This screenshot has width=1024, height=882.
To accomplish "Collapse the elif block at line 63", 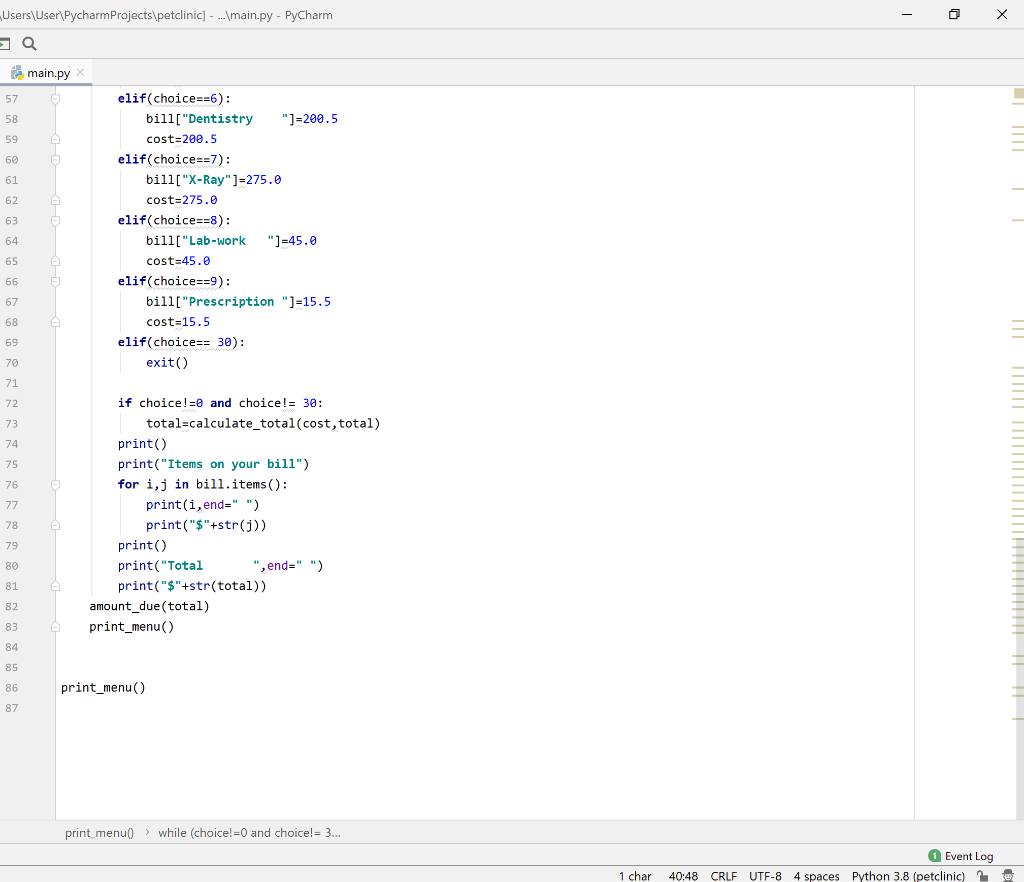I will pos(56,220).
